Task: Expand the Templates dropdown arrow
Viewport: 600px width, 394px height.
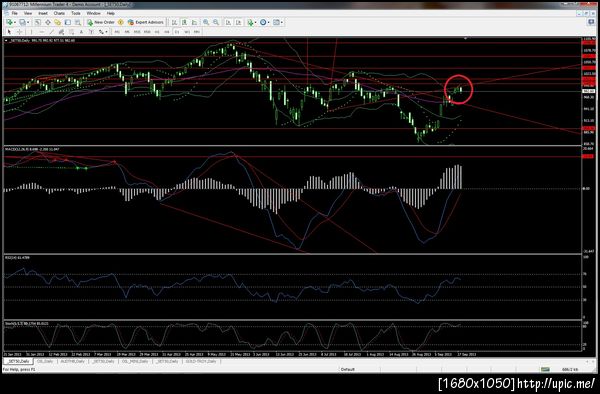Action: (x=282, y=23)
